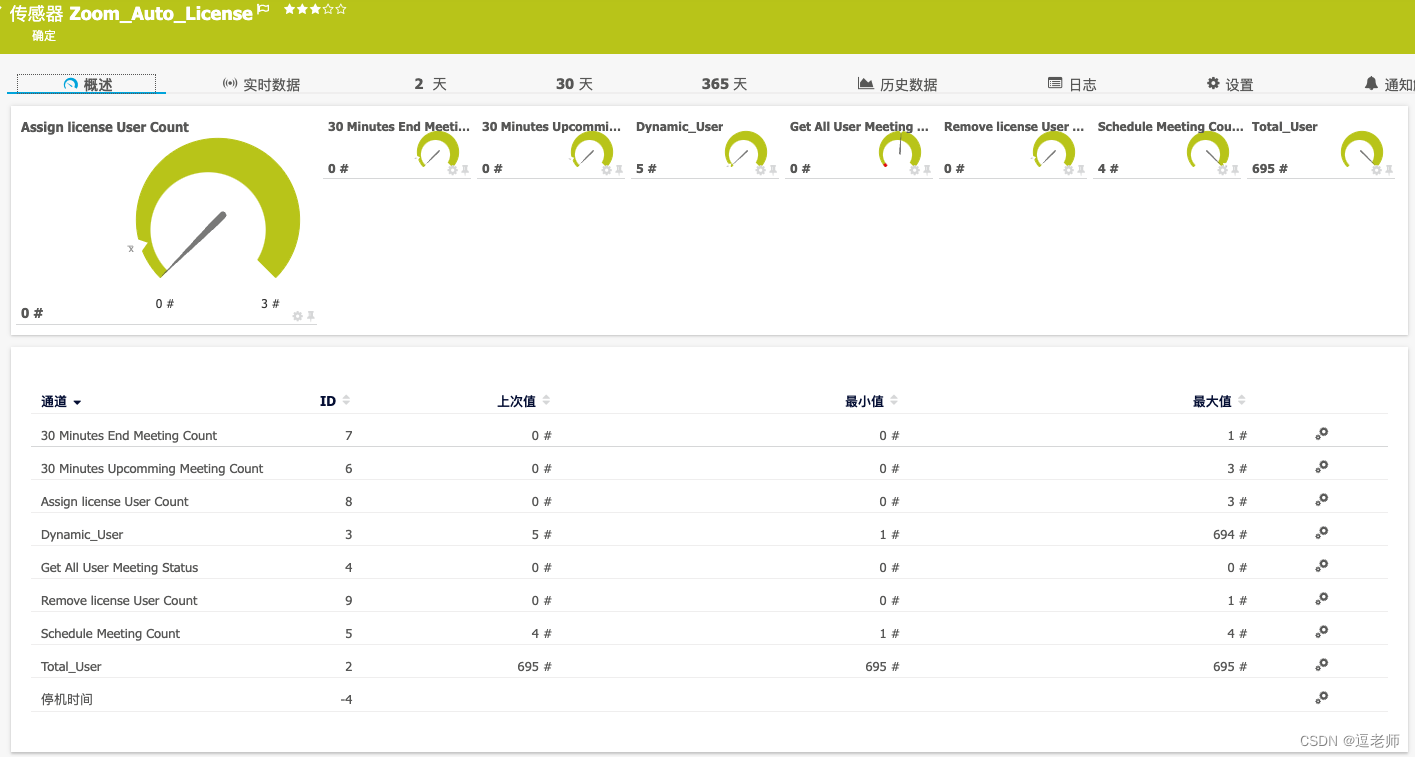Click pin icon on Schedule Meeting Count gauge
The height and width of the screenshot is (757, 1415).
click(1235, 170)
